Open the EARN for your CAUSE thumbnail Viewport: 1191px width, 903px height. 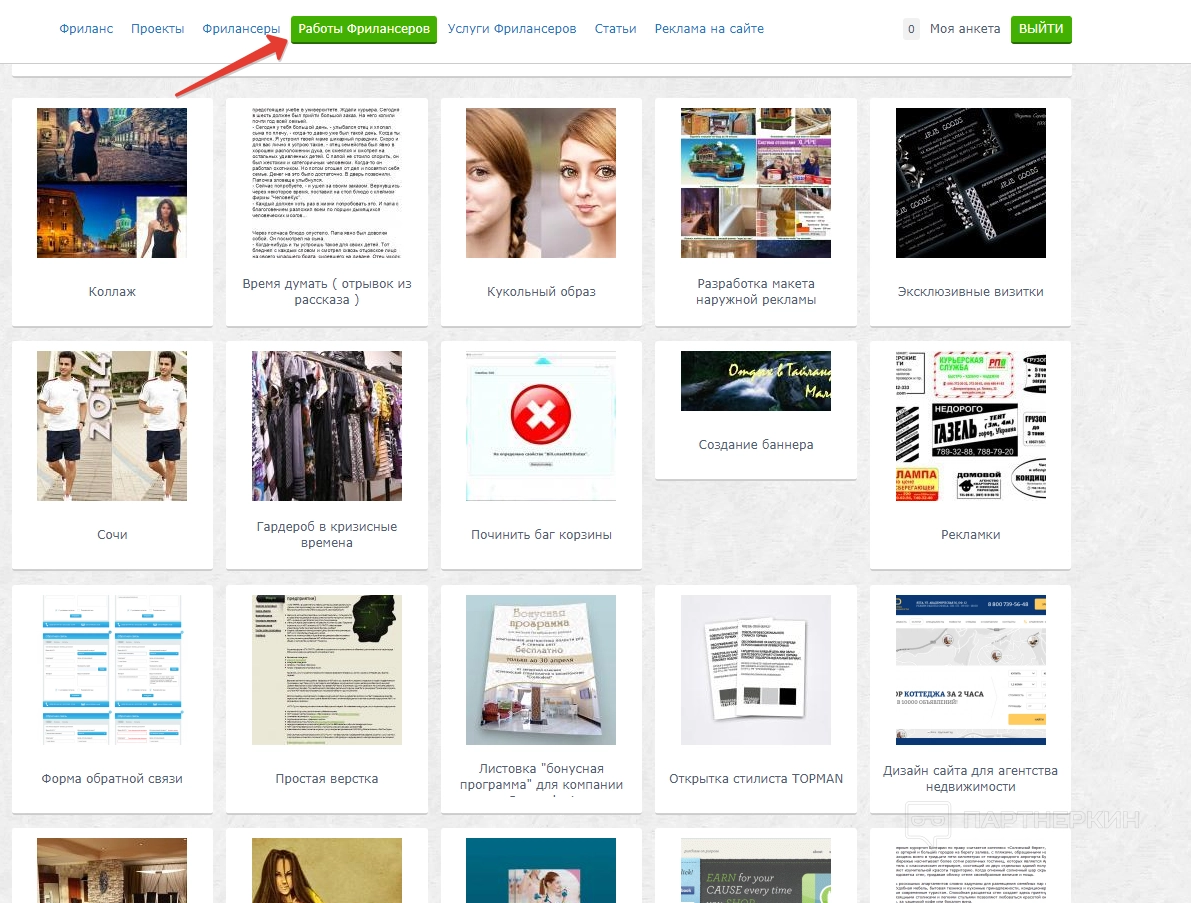tap(756, 870)
